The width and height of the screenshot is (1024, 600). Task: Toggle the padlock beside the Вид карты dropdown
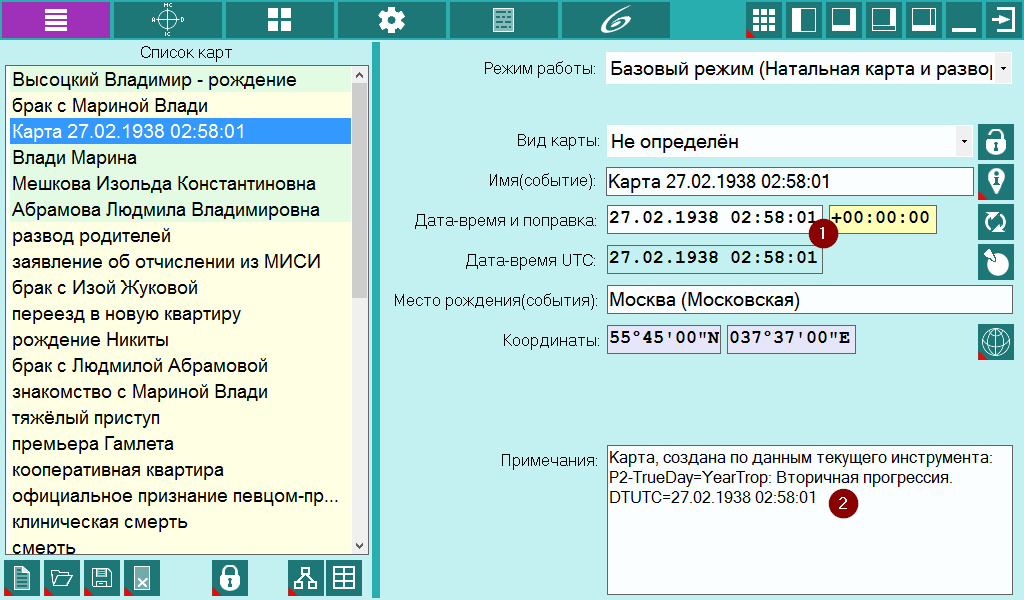click(x=995, y=142)
